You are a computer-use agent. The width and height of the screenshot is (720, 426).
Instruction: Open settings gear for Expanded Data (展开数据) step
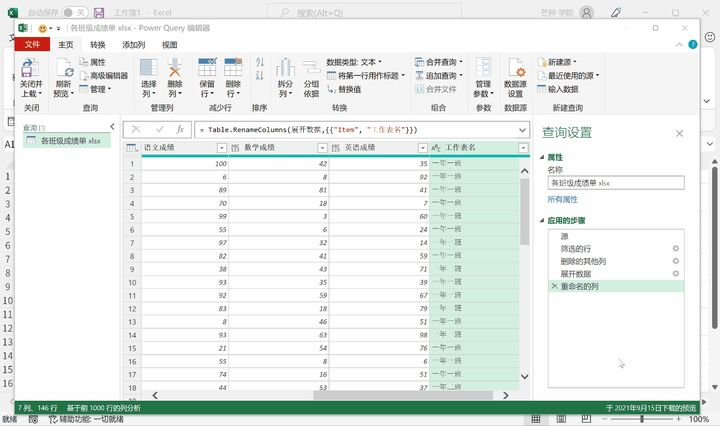click(675, 274)
